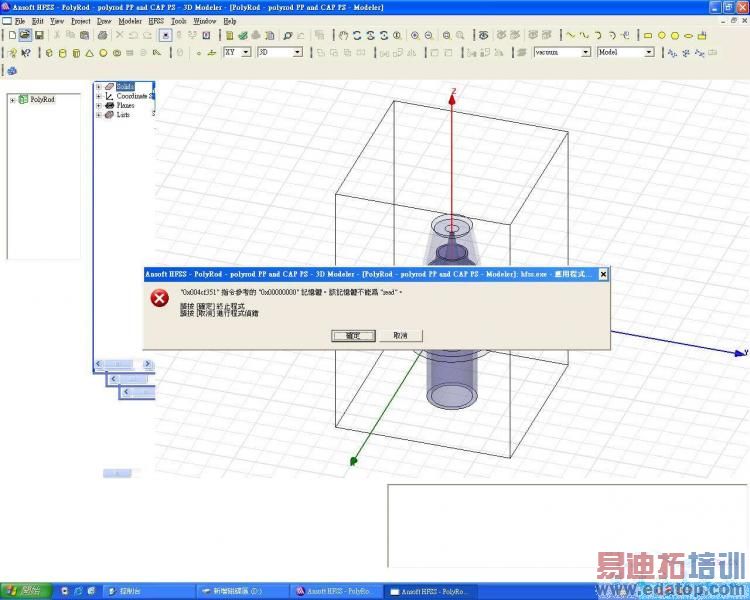Open the File menu

[20, 21]
